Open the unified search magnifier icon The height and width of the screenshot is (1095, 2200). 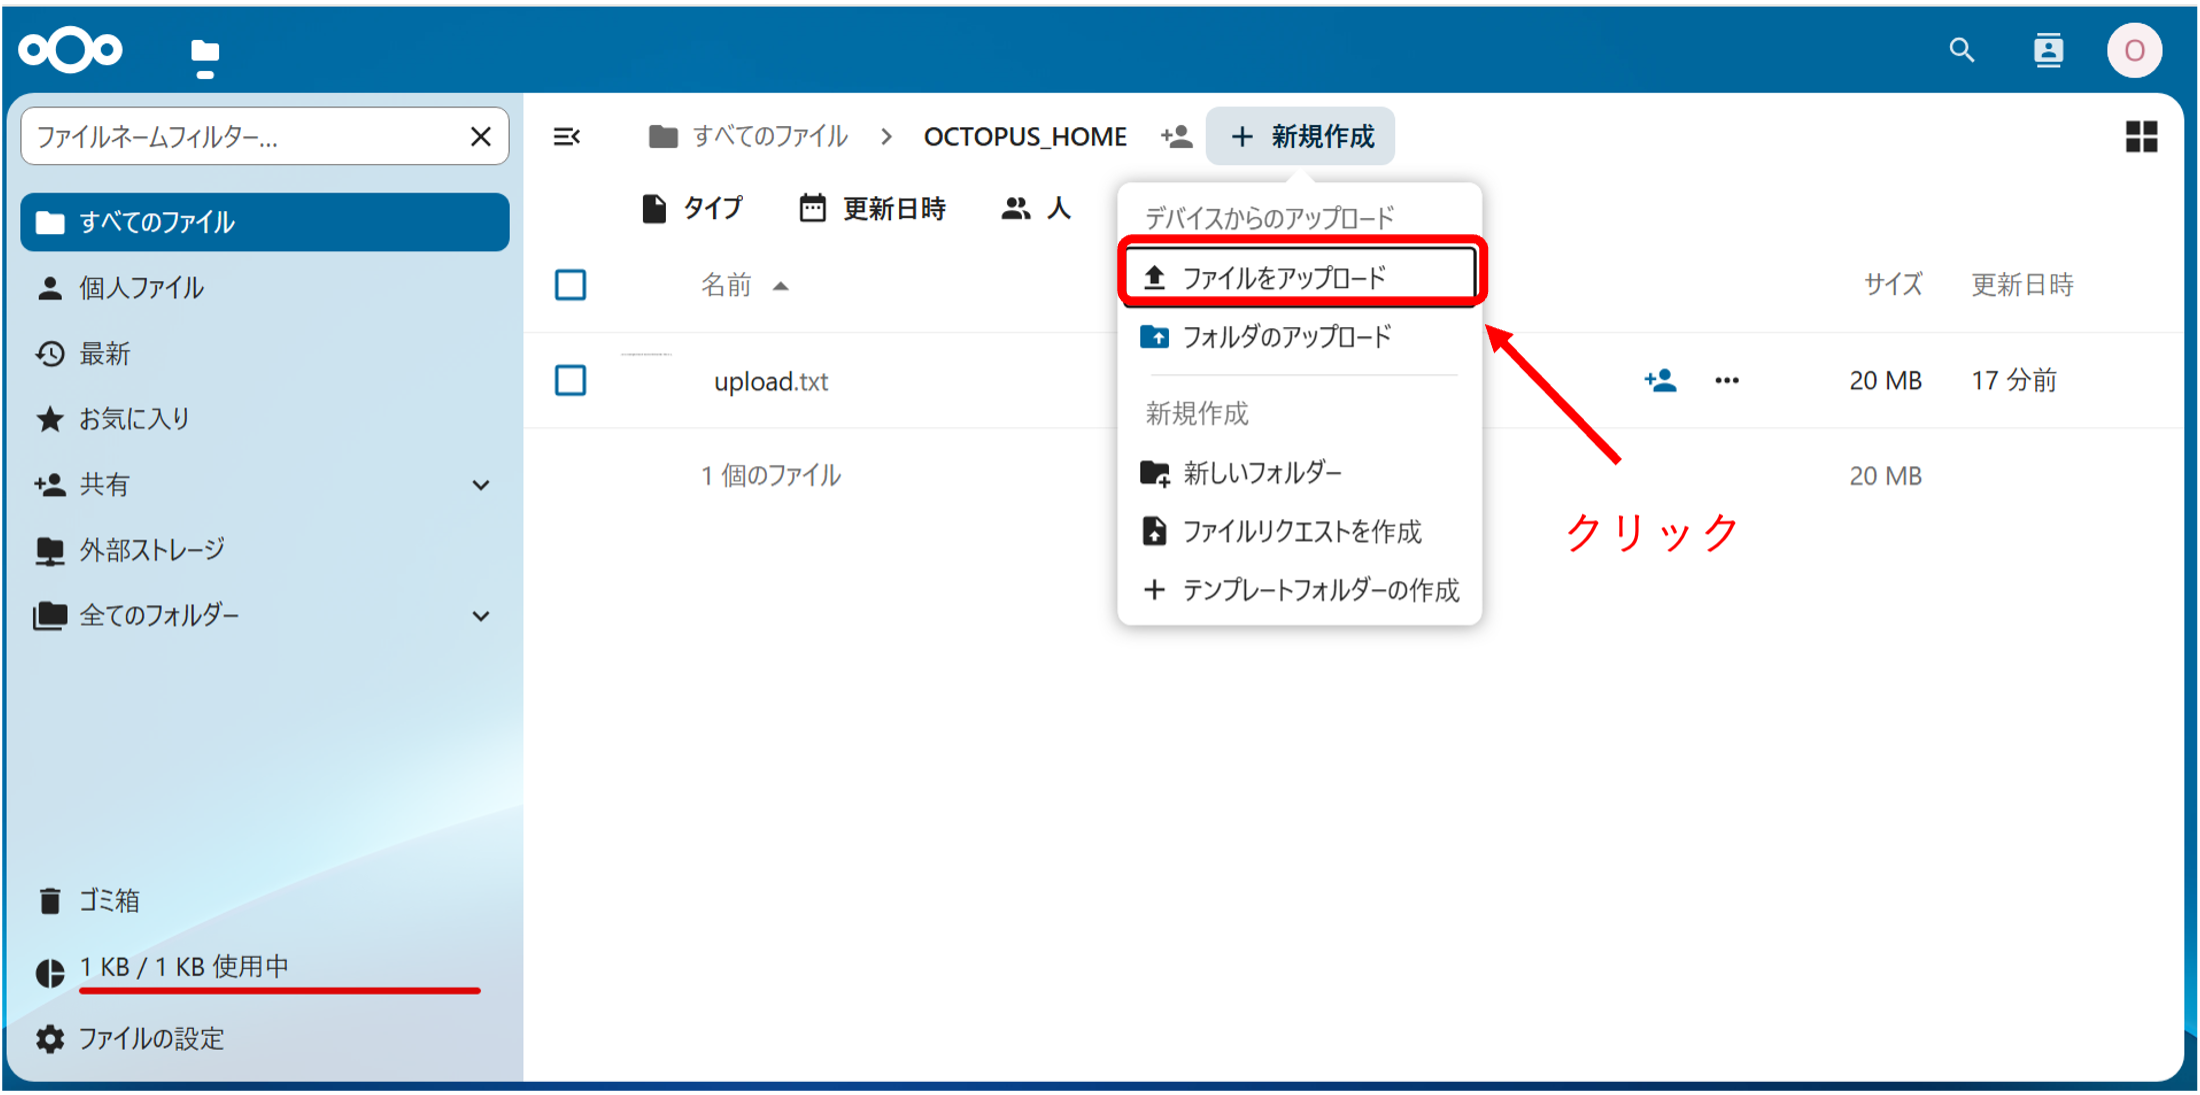(x=1961, y=50)
